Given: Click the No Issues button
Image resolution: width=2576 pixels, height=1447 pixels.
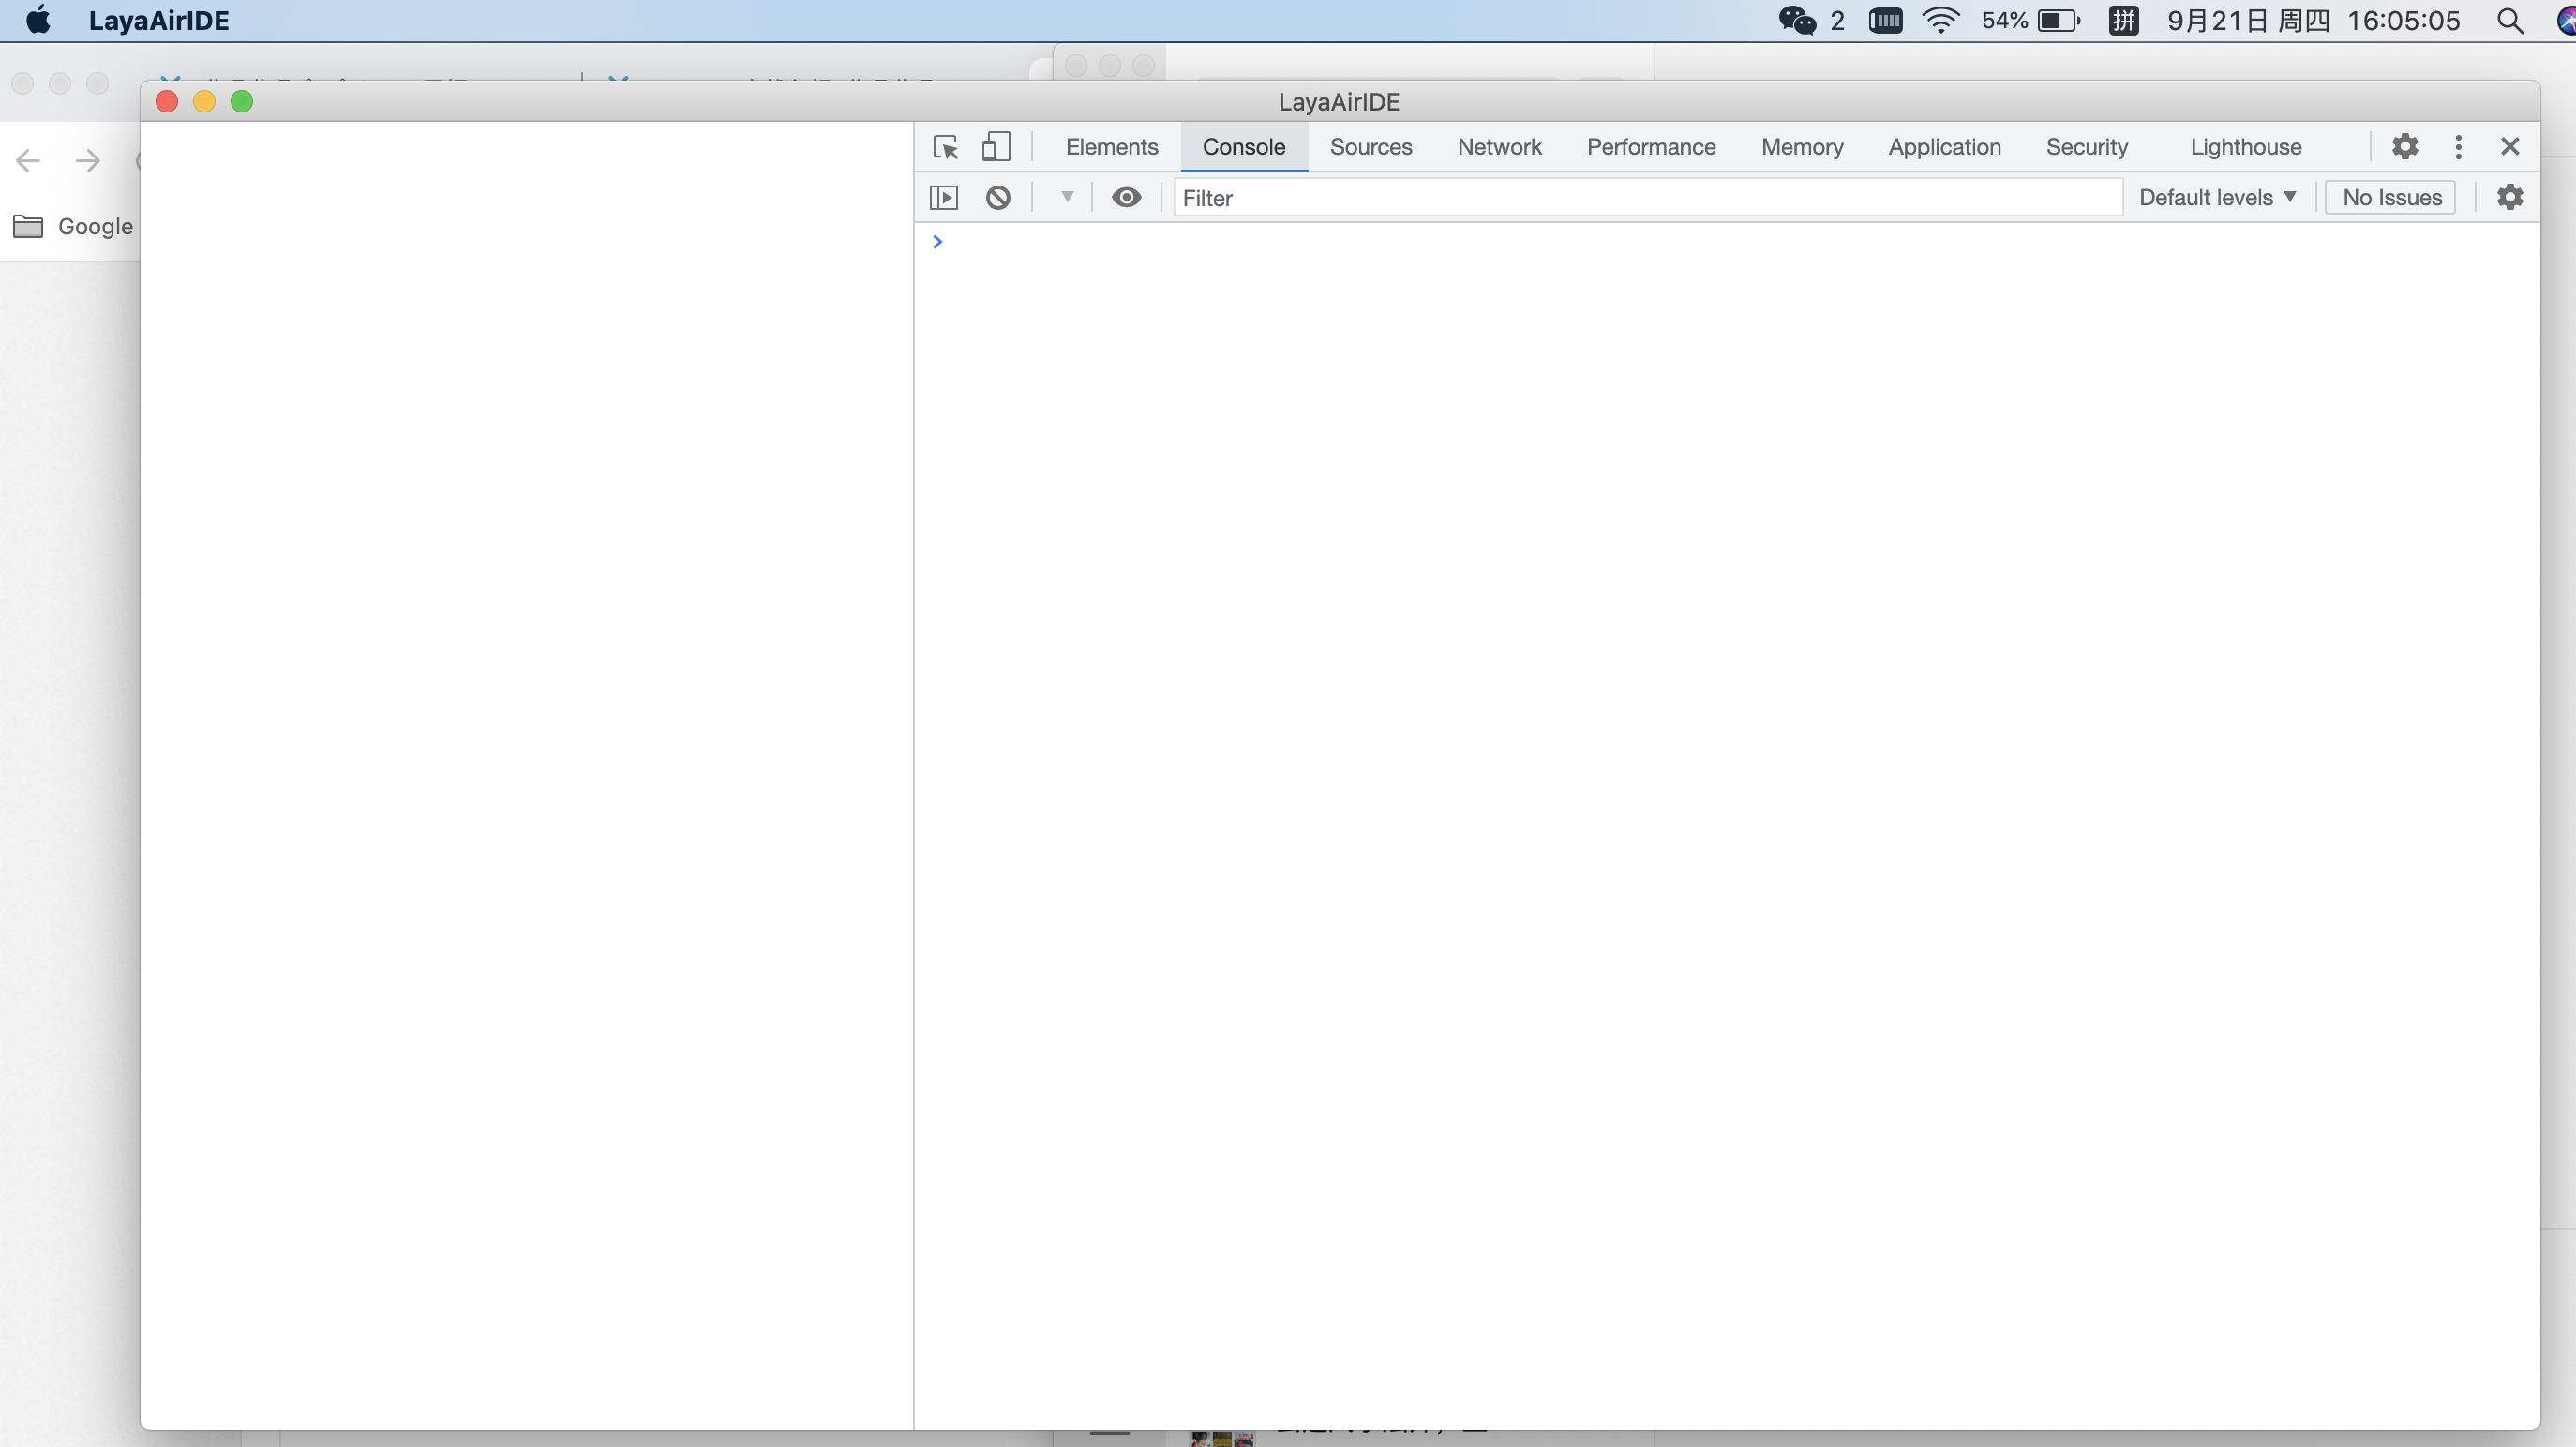Looking at the screenshot, I should (x=2391, y=198).
